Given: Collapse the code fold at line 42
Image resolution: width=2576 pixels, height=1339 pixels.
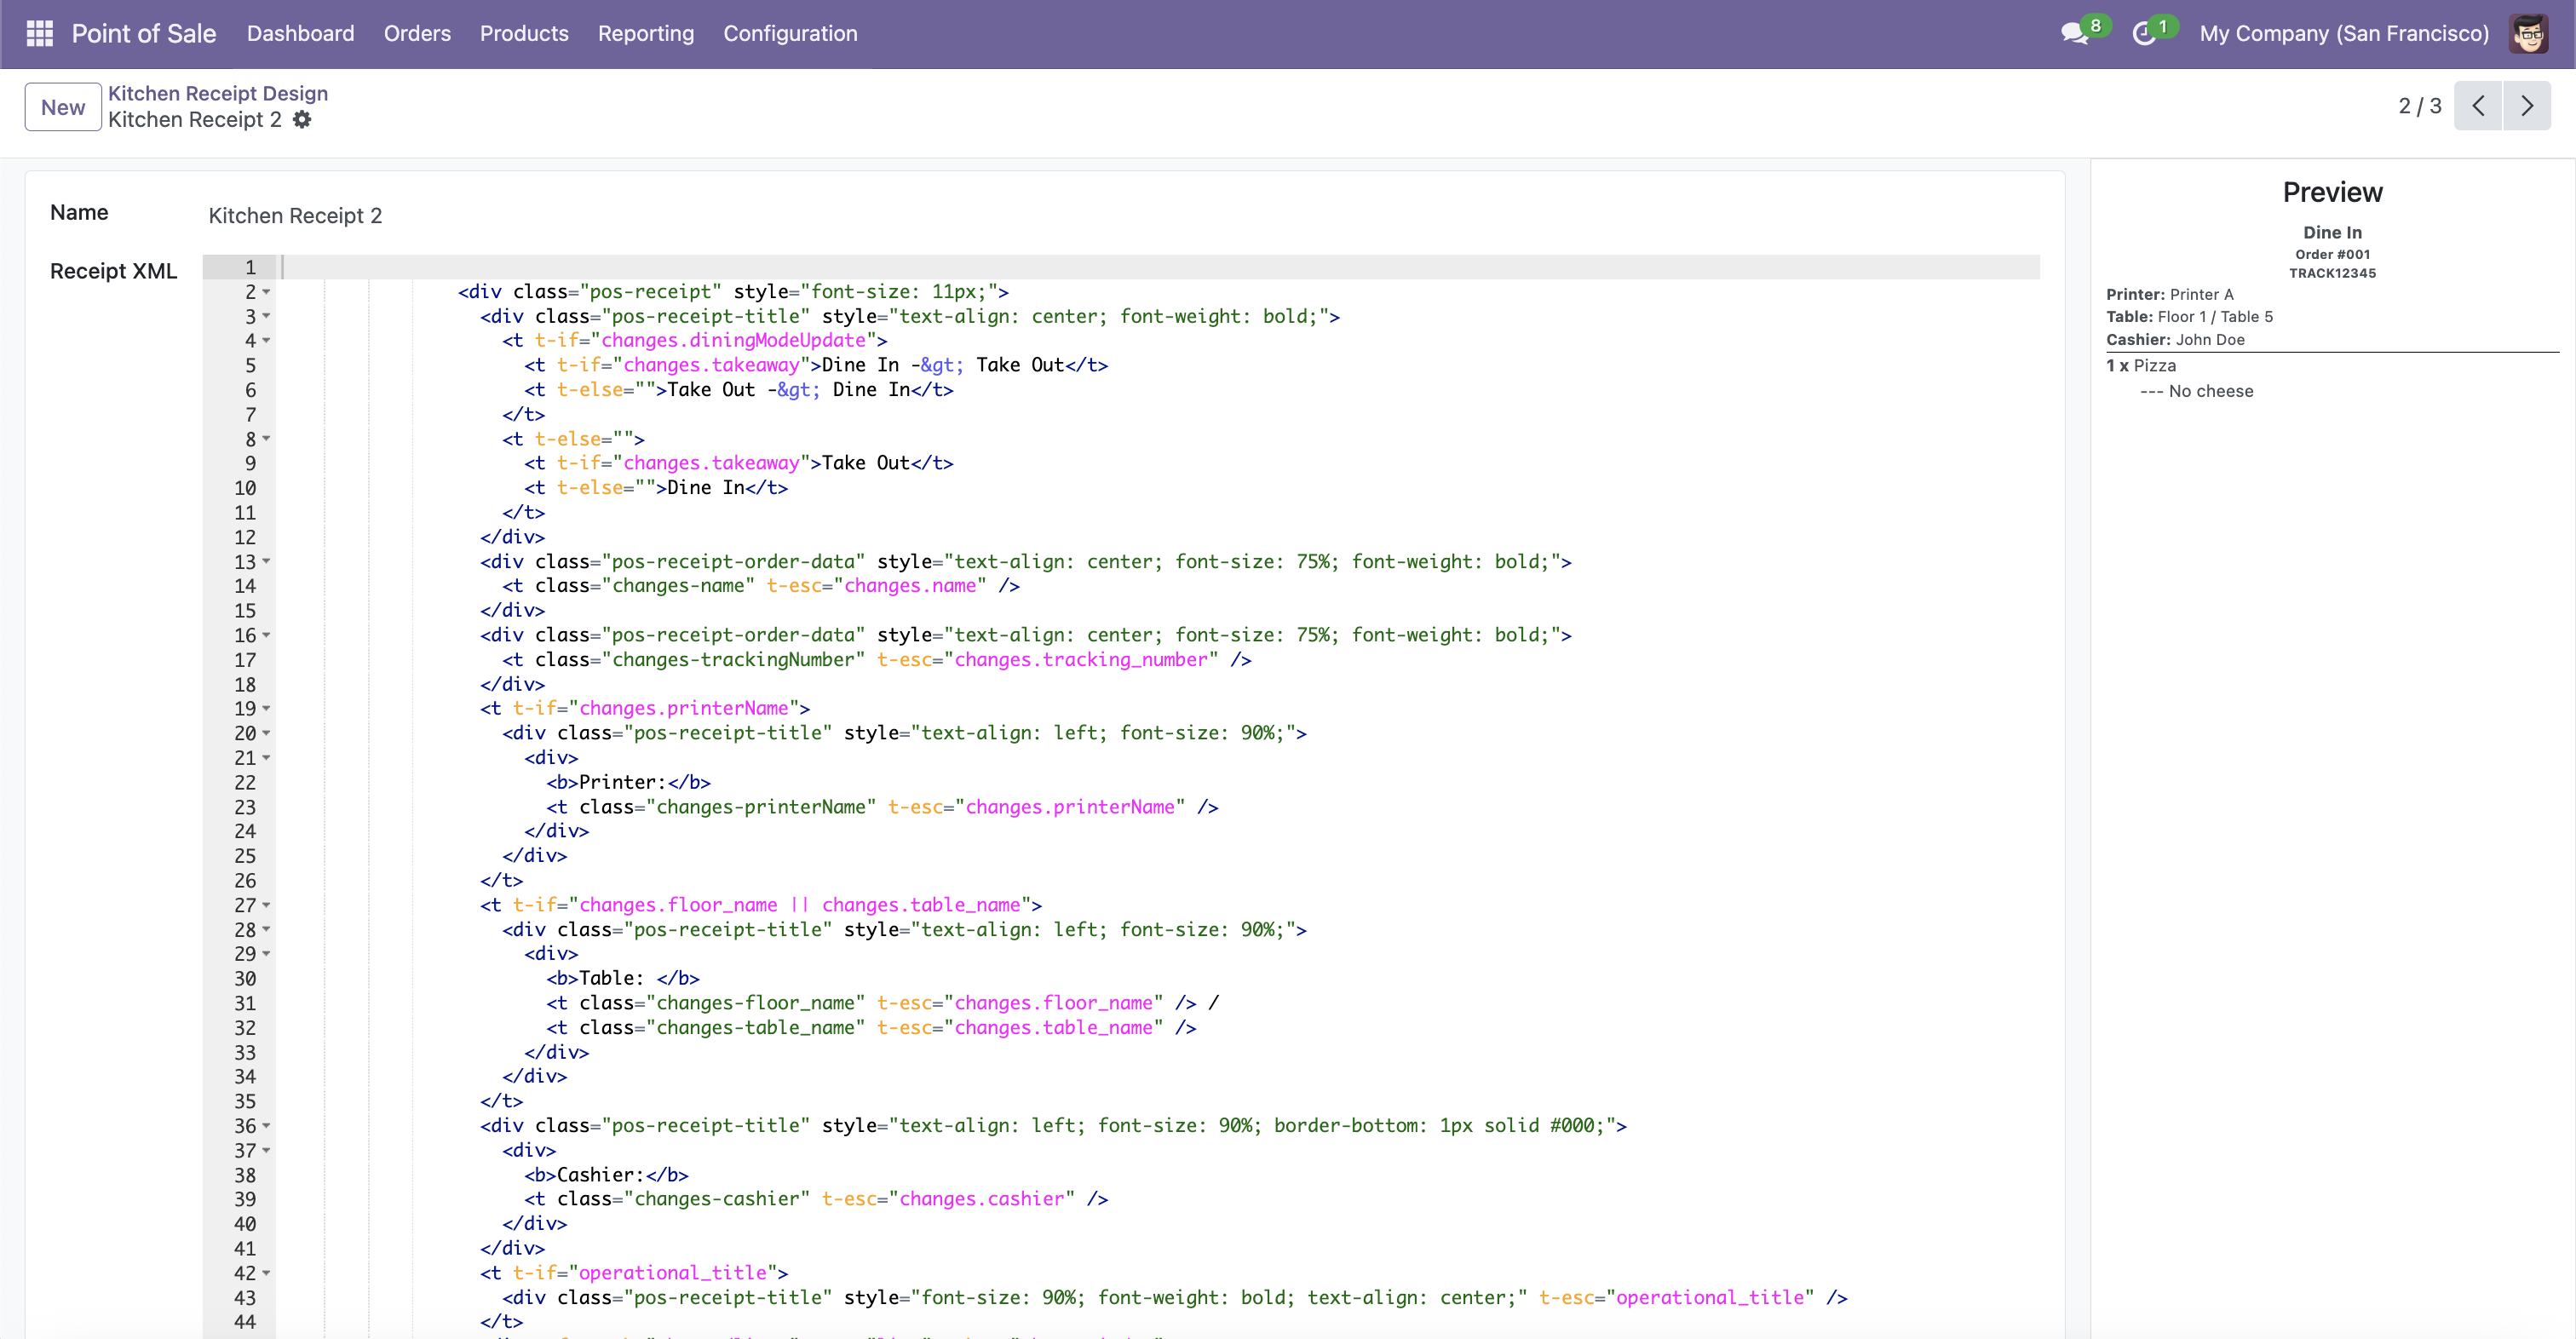Looking at the screenshot, I should pos(267,1273).
